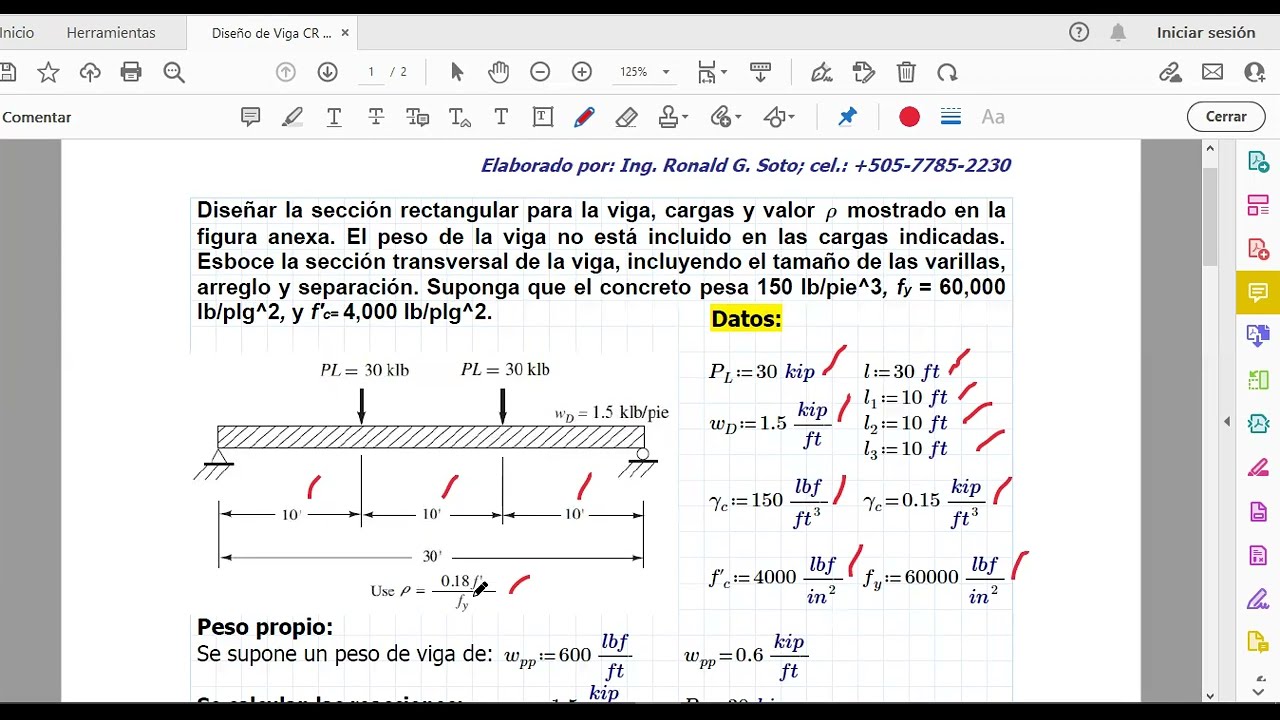Open the Create PDF tool in sidebar
This screenshot has height=720, width=1280.
click(x=1258, y=249)
